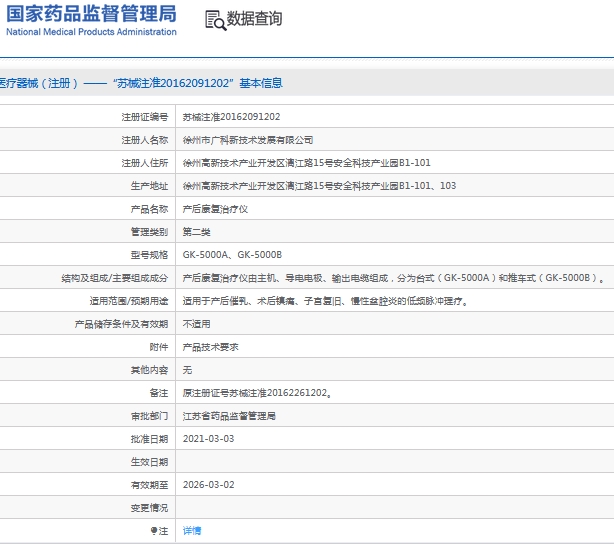Image resolution: width=614 pixels, height=551 pixels.
Task: Select model value GK-5000A、GK-5000B
Action: 232,255
